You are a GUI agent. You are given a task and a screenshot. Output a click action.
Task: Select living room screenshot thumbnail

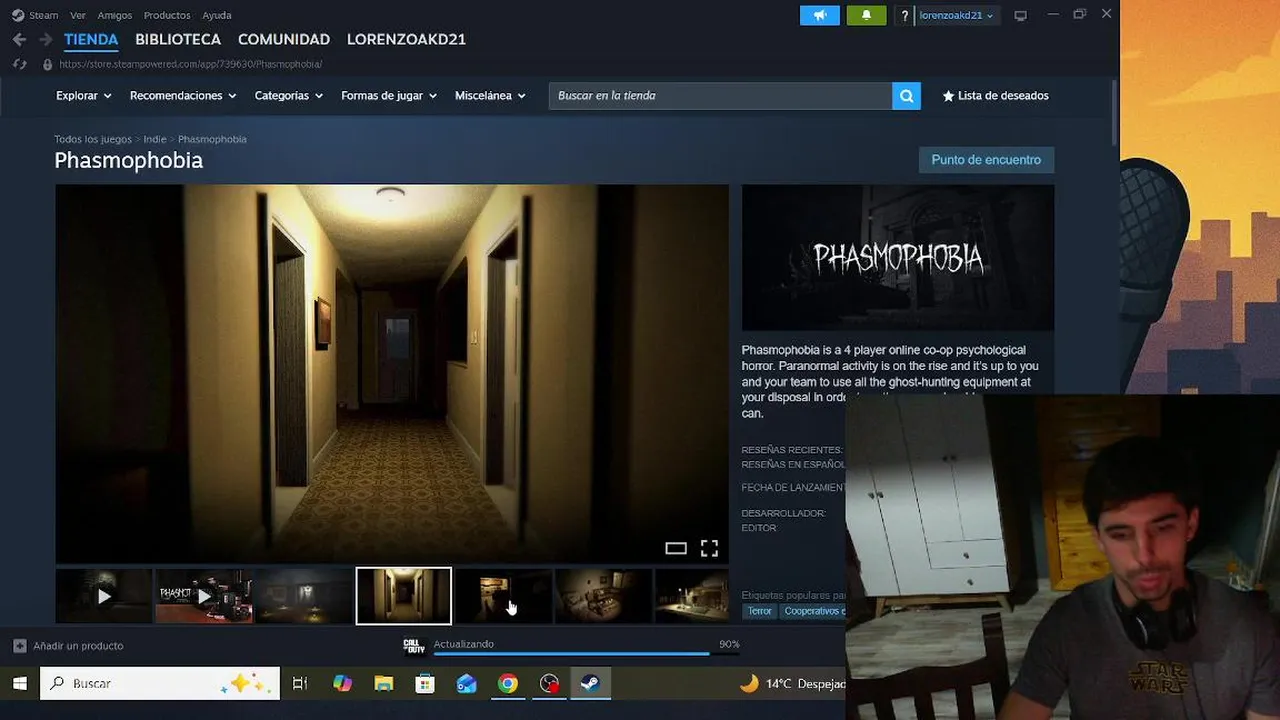point(604,596)
